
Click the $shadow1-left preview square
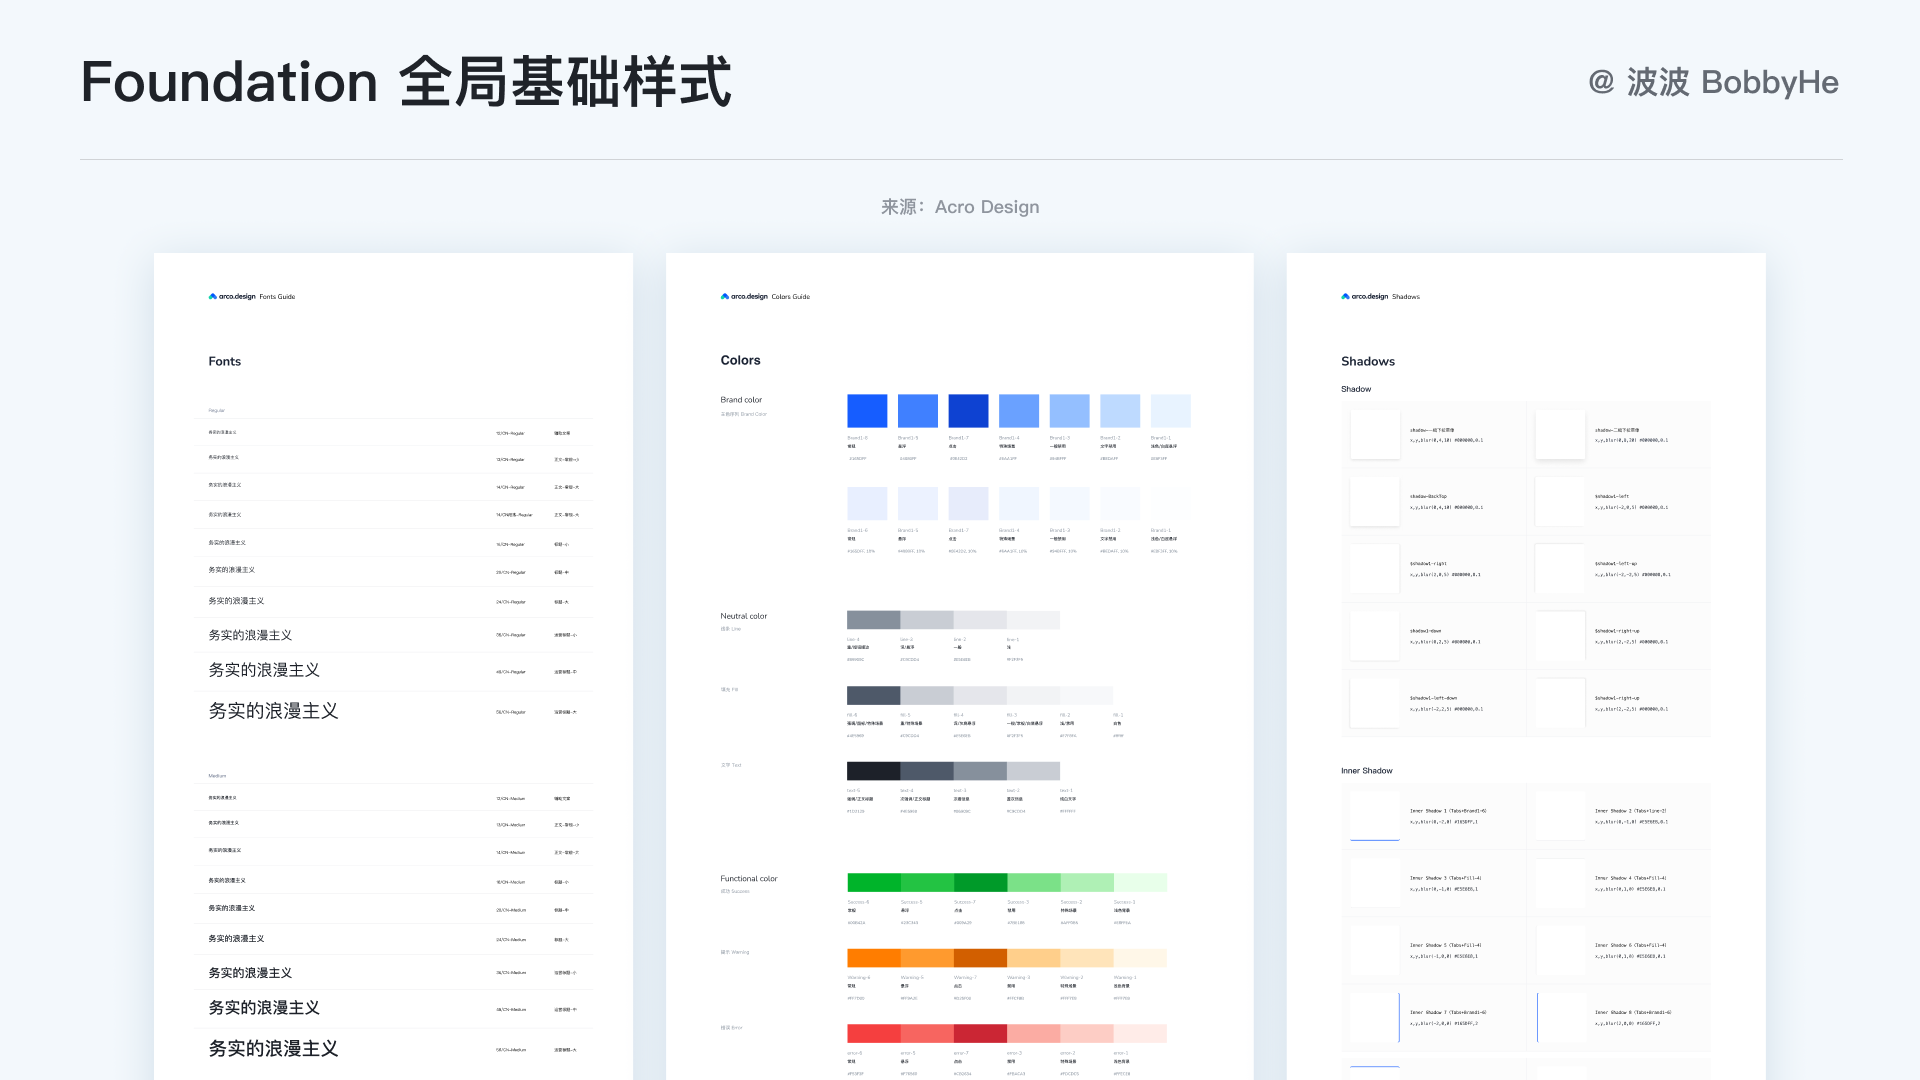click(1559, 502)
